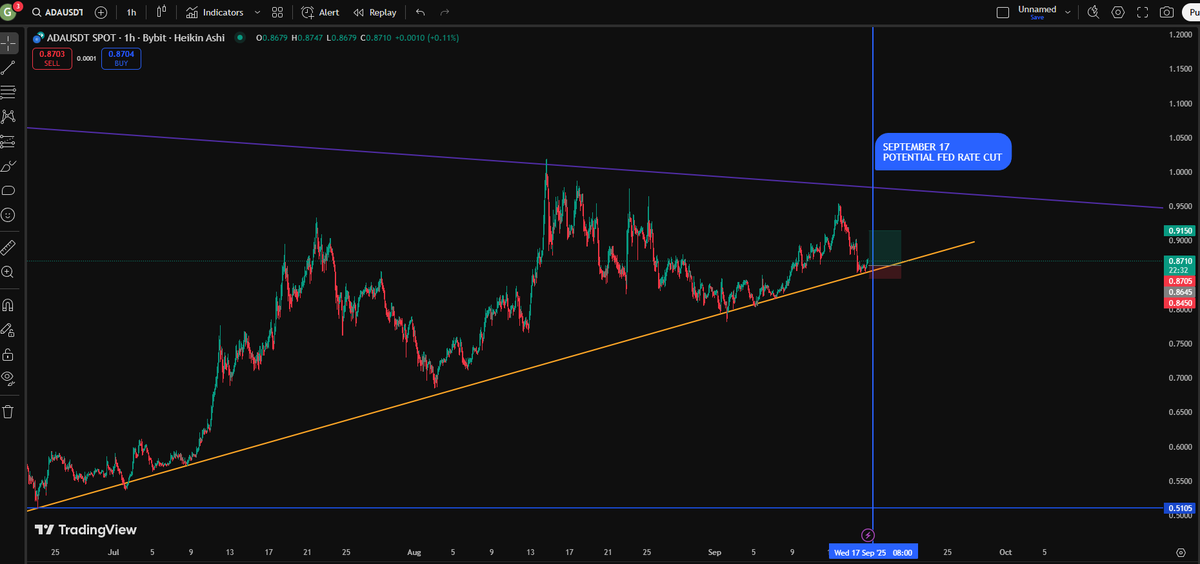Click the blue BUY 0.8704 button
This screenshot has width=1200, height=564.
[x=121, y=59]
